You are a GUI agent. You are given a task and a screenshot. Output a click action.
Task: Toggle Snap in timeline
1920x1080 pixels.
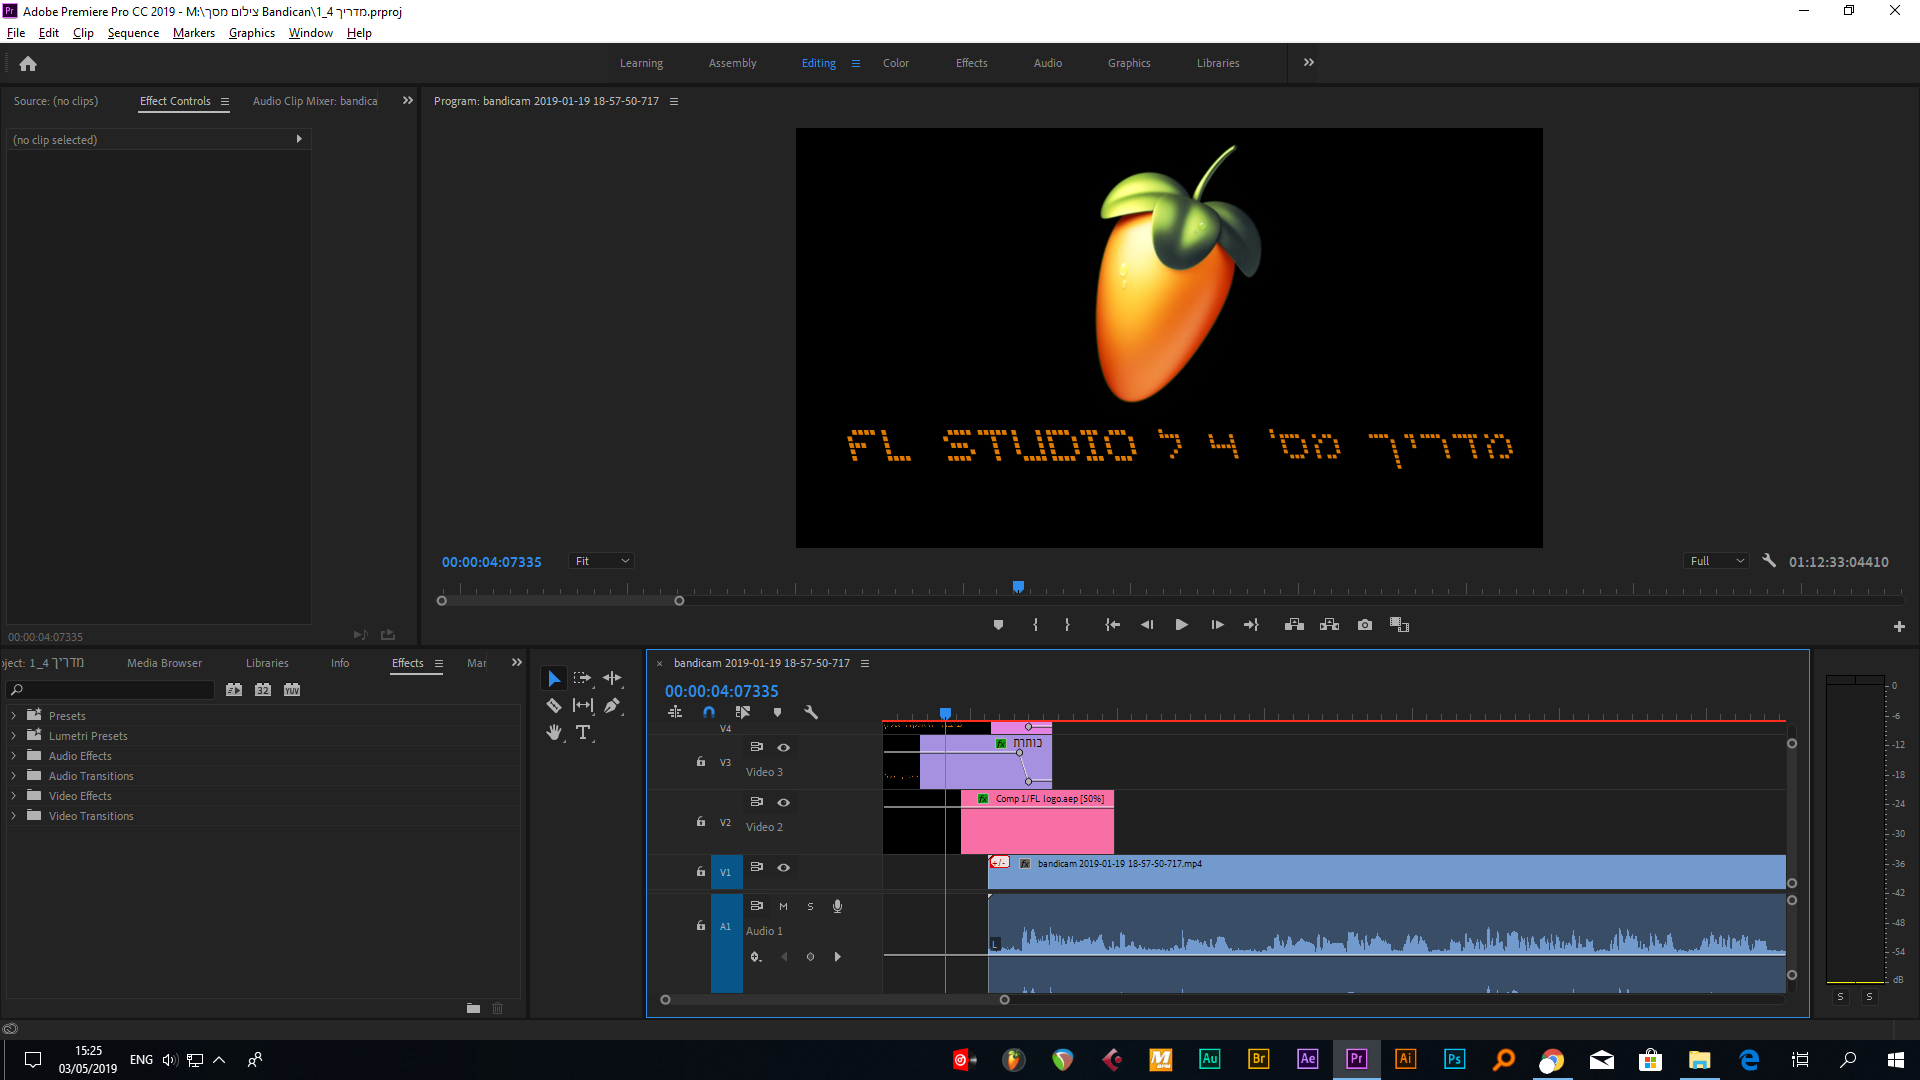pos(709,713)
